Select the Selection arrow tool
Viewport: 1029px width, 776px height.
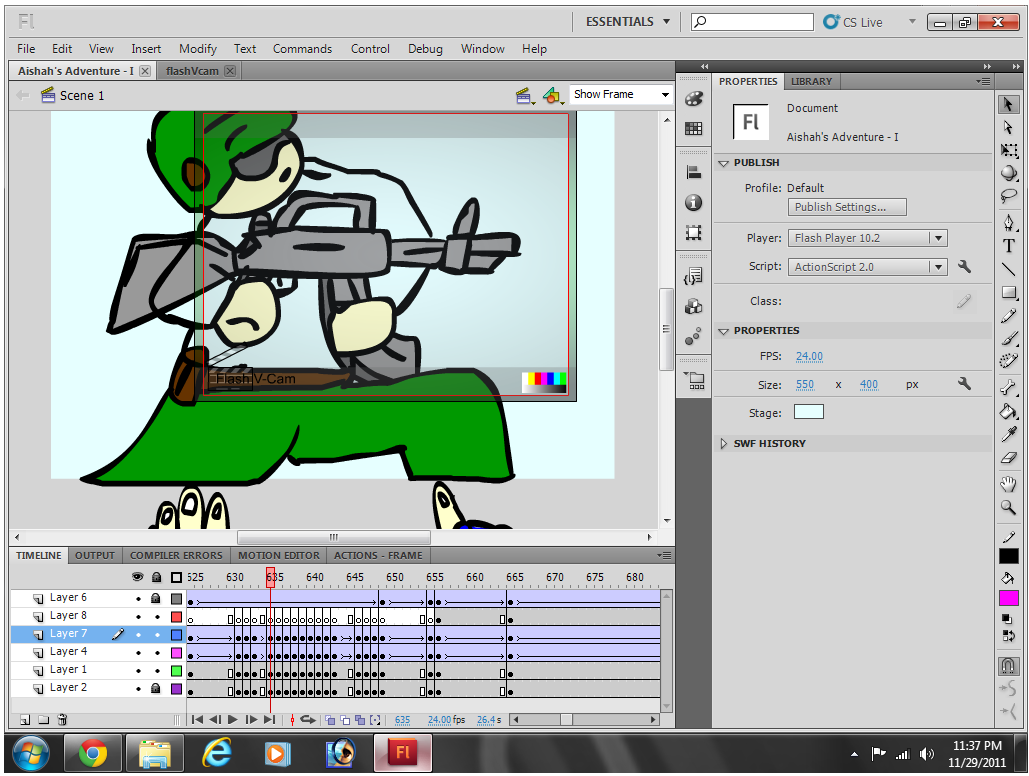click(x=1009, y=104)
